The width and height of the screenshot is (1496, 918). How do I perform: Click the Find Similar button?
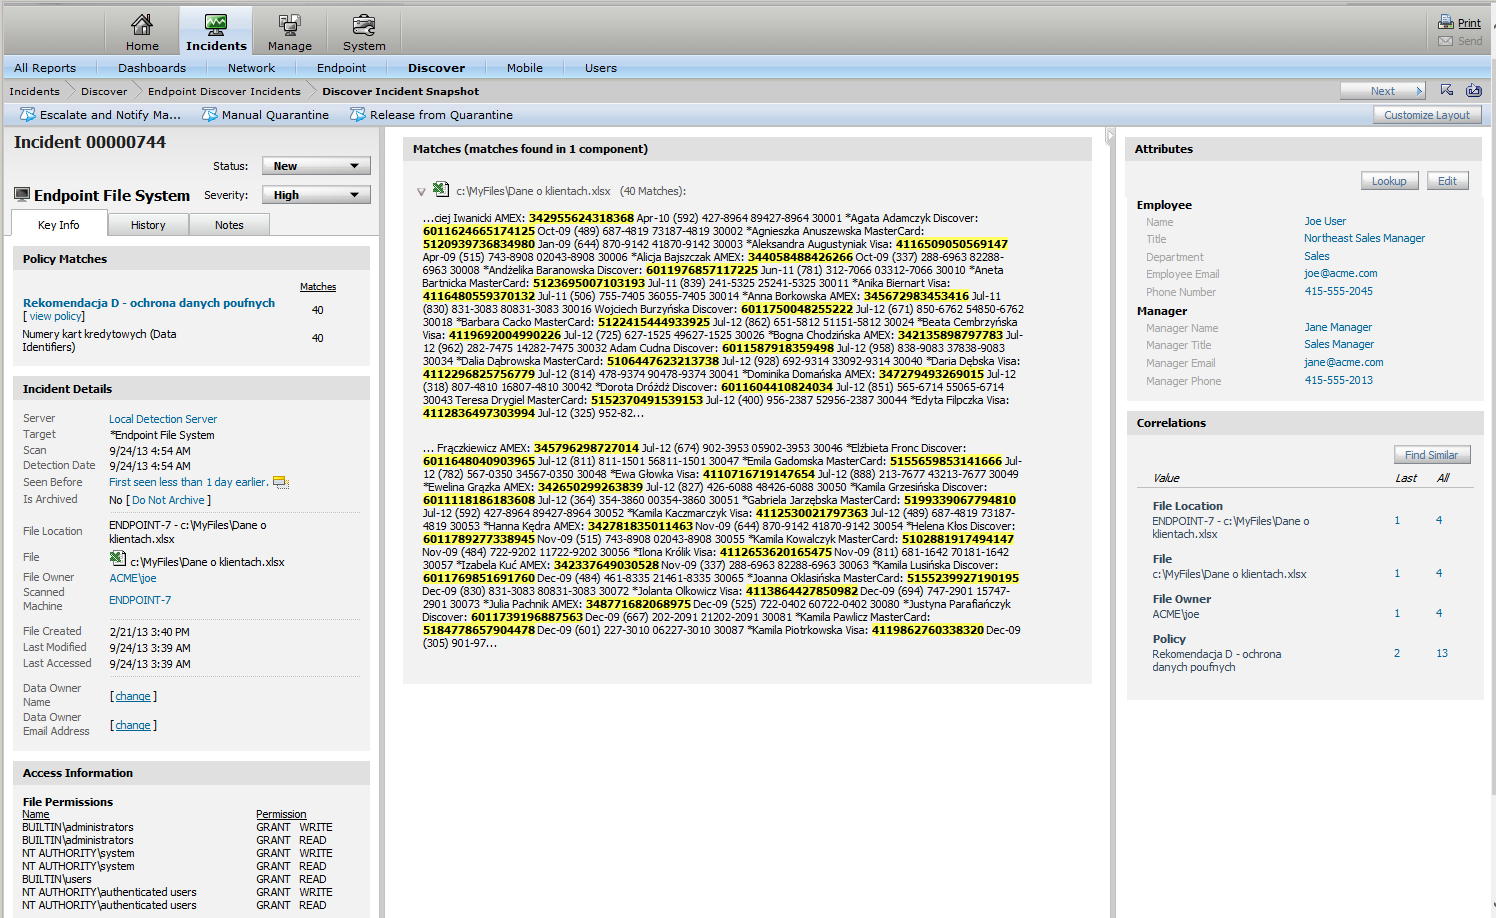tap(1432, 455)
